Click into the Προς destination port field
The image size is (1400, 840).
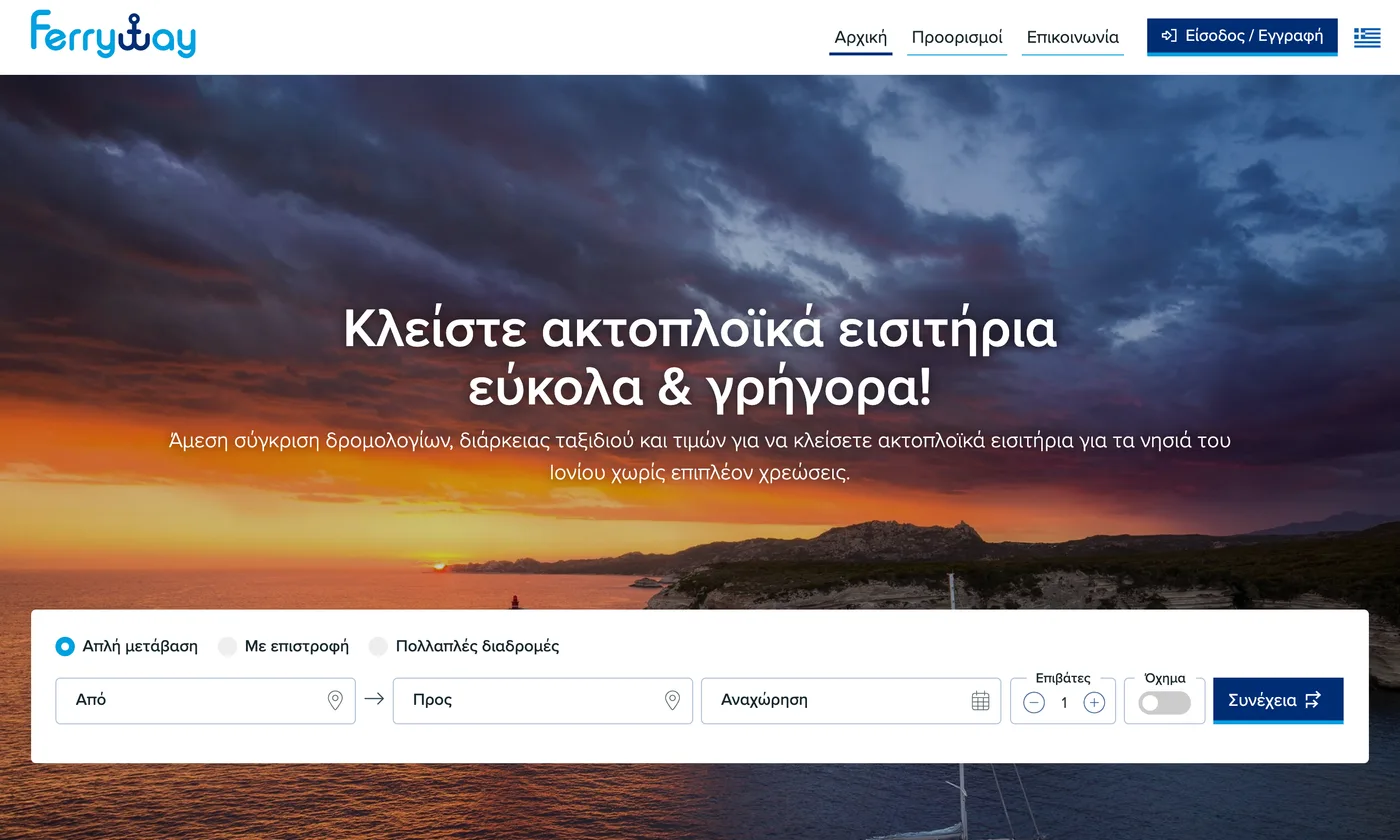coord(543,701)
